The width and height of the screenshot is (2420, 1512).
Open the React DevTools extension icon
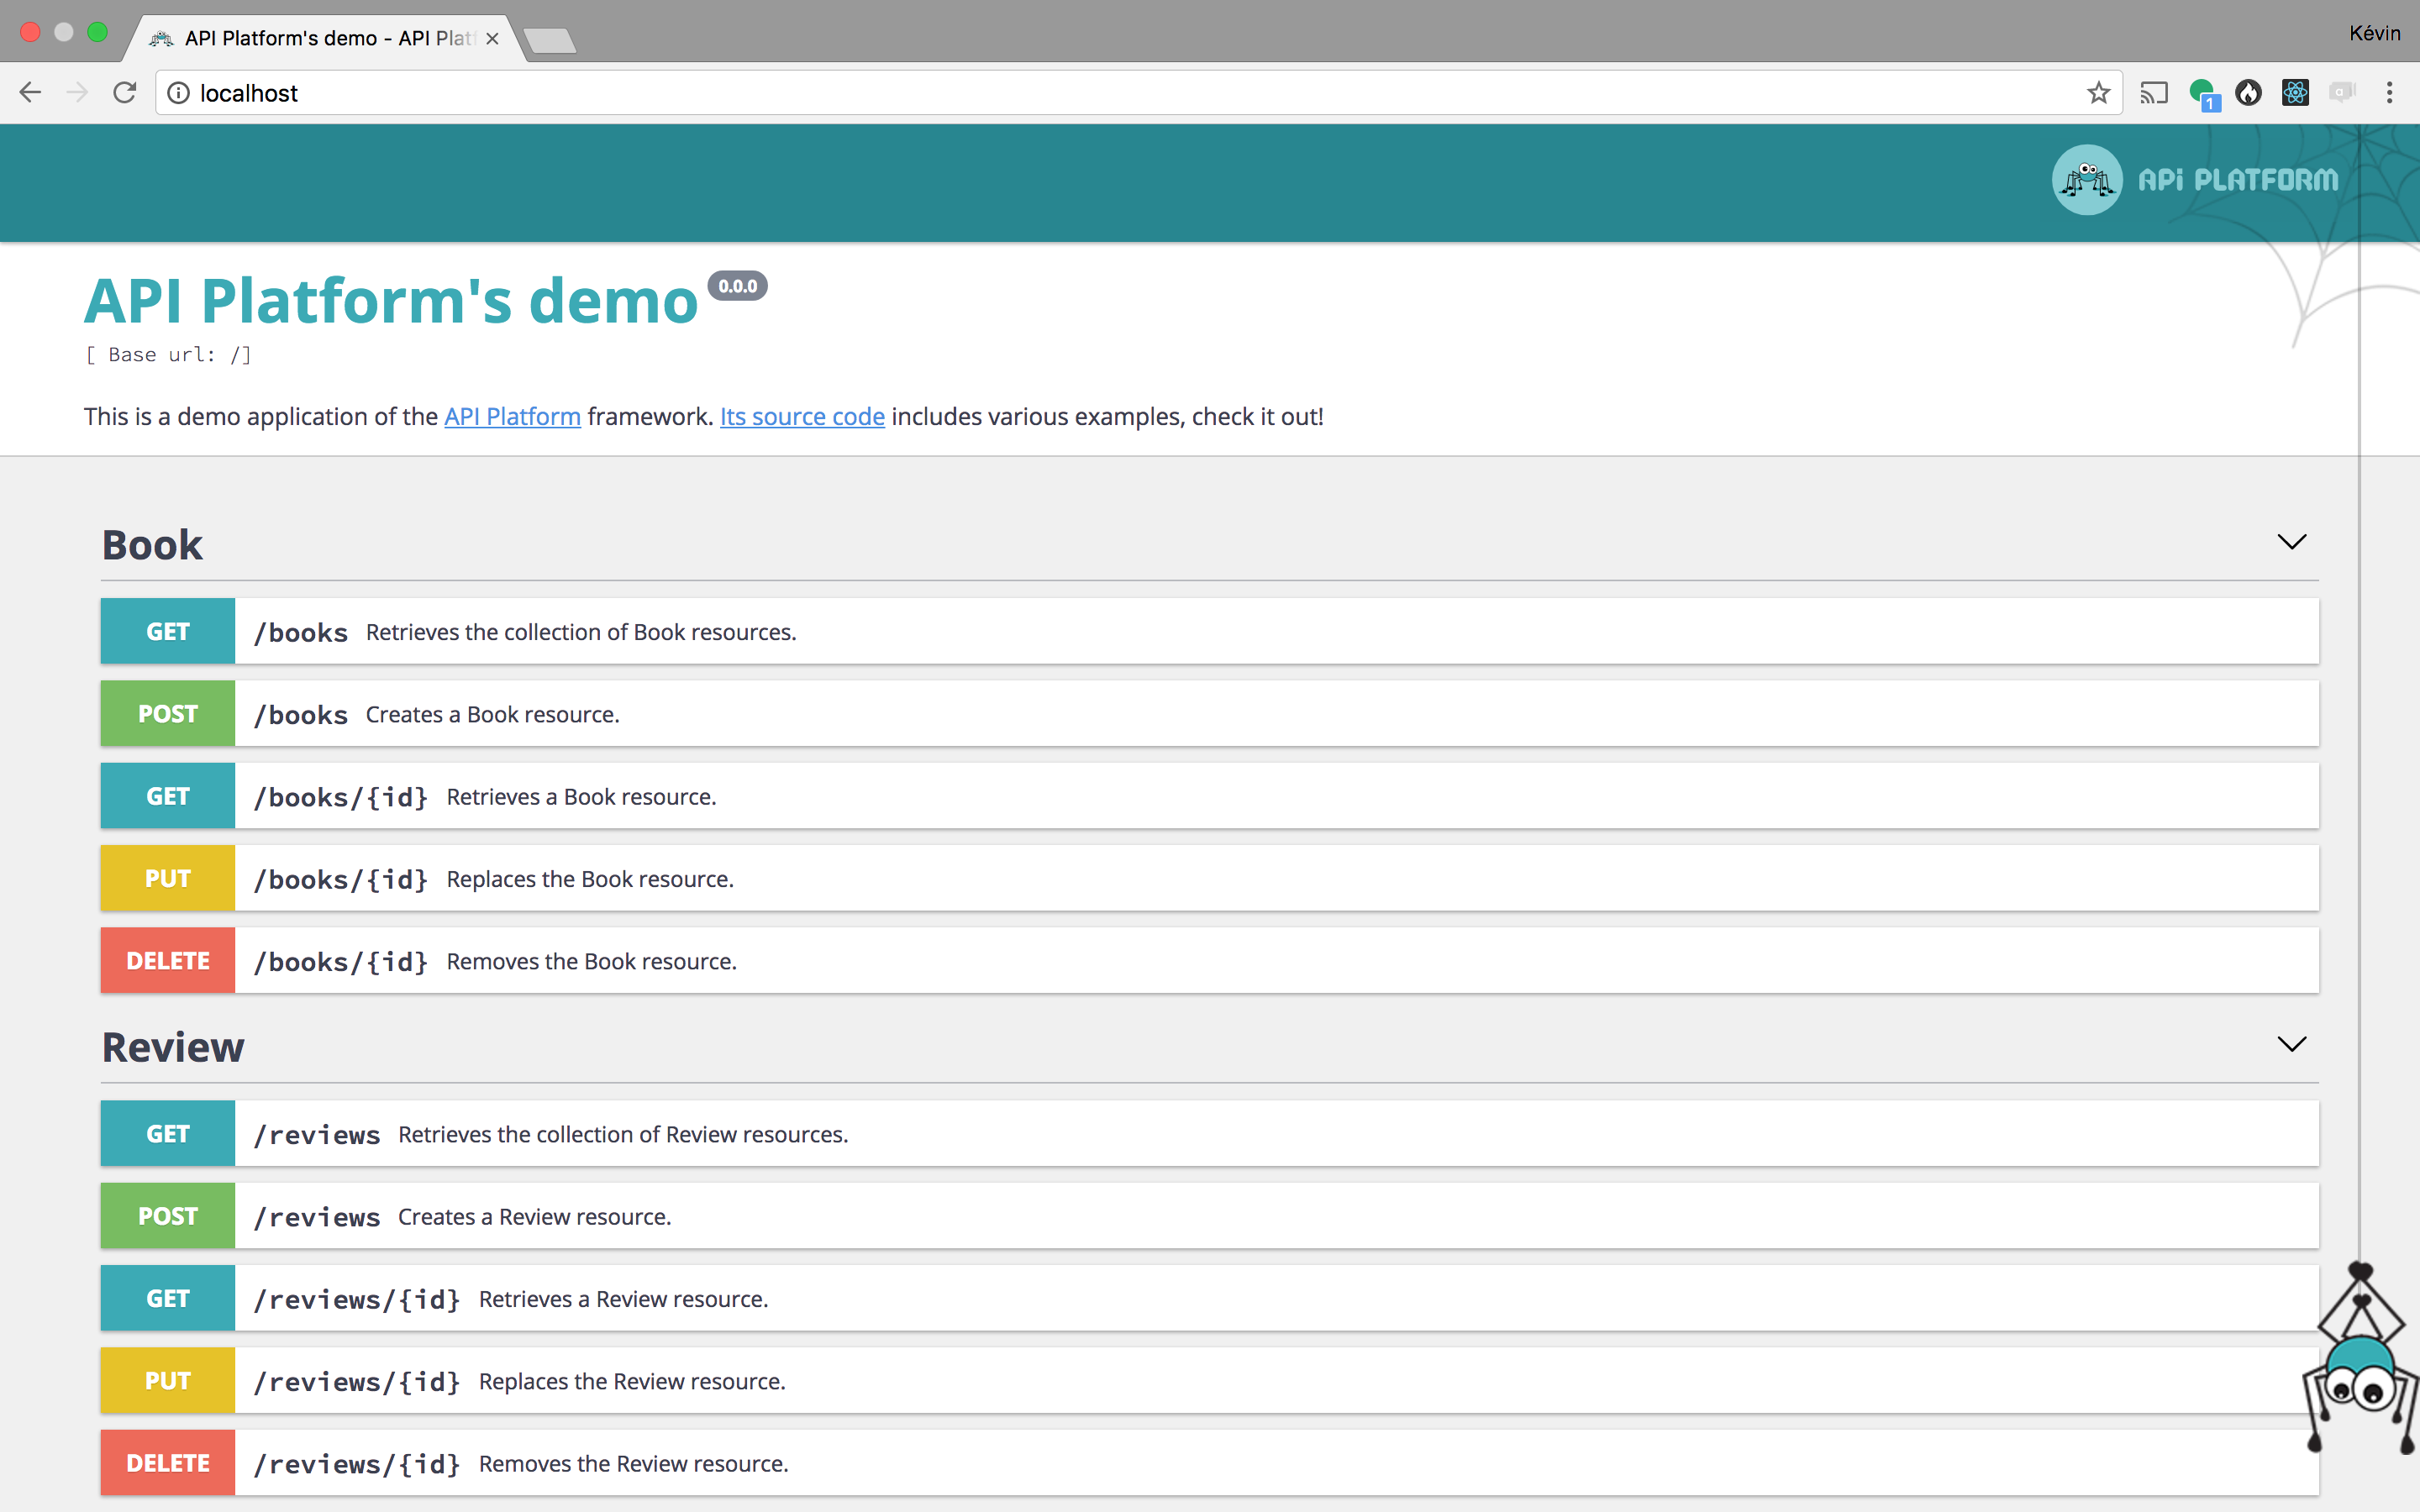click(x=2295, y=93)
